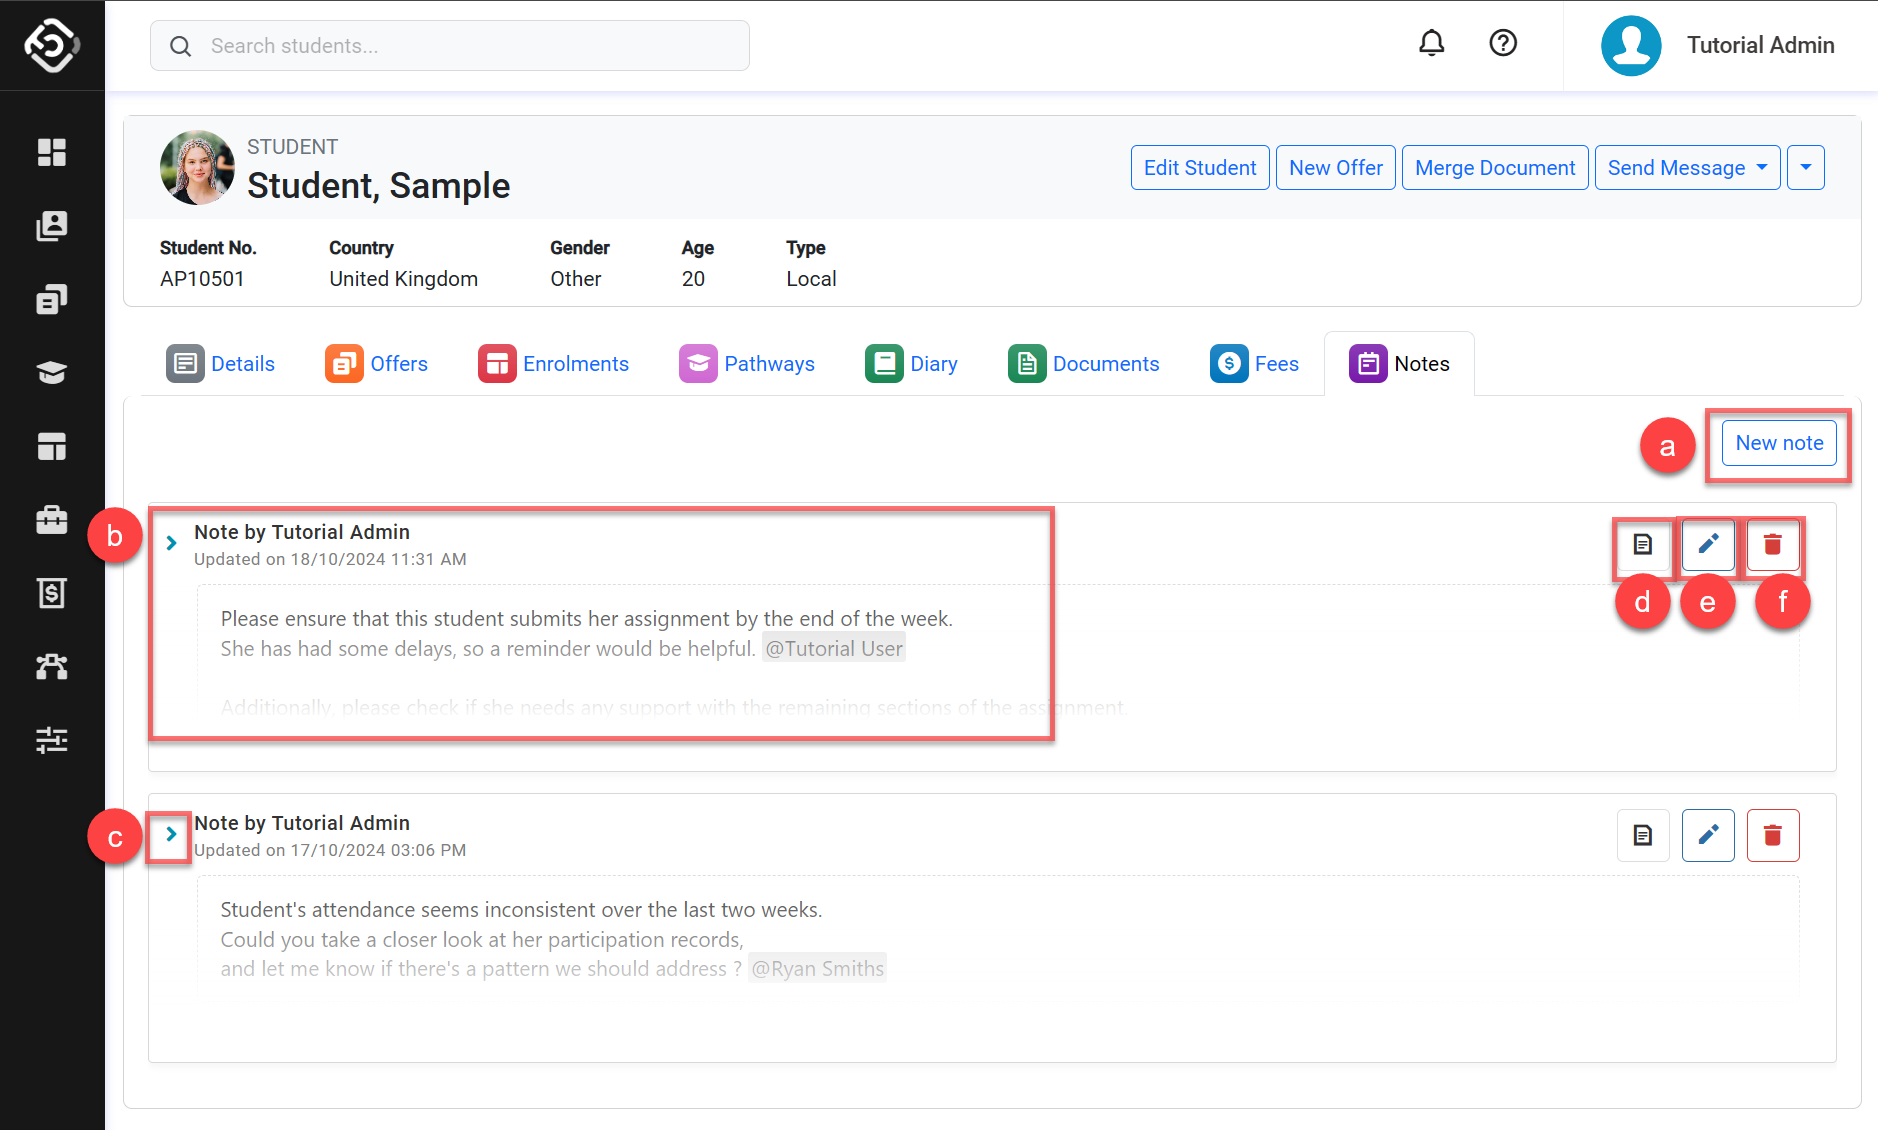Open the briefcase icon in sidebar
The image size is (1878, 1130).
coord(52,520)
